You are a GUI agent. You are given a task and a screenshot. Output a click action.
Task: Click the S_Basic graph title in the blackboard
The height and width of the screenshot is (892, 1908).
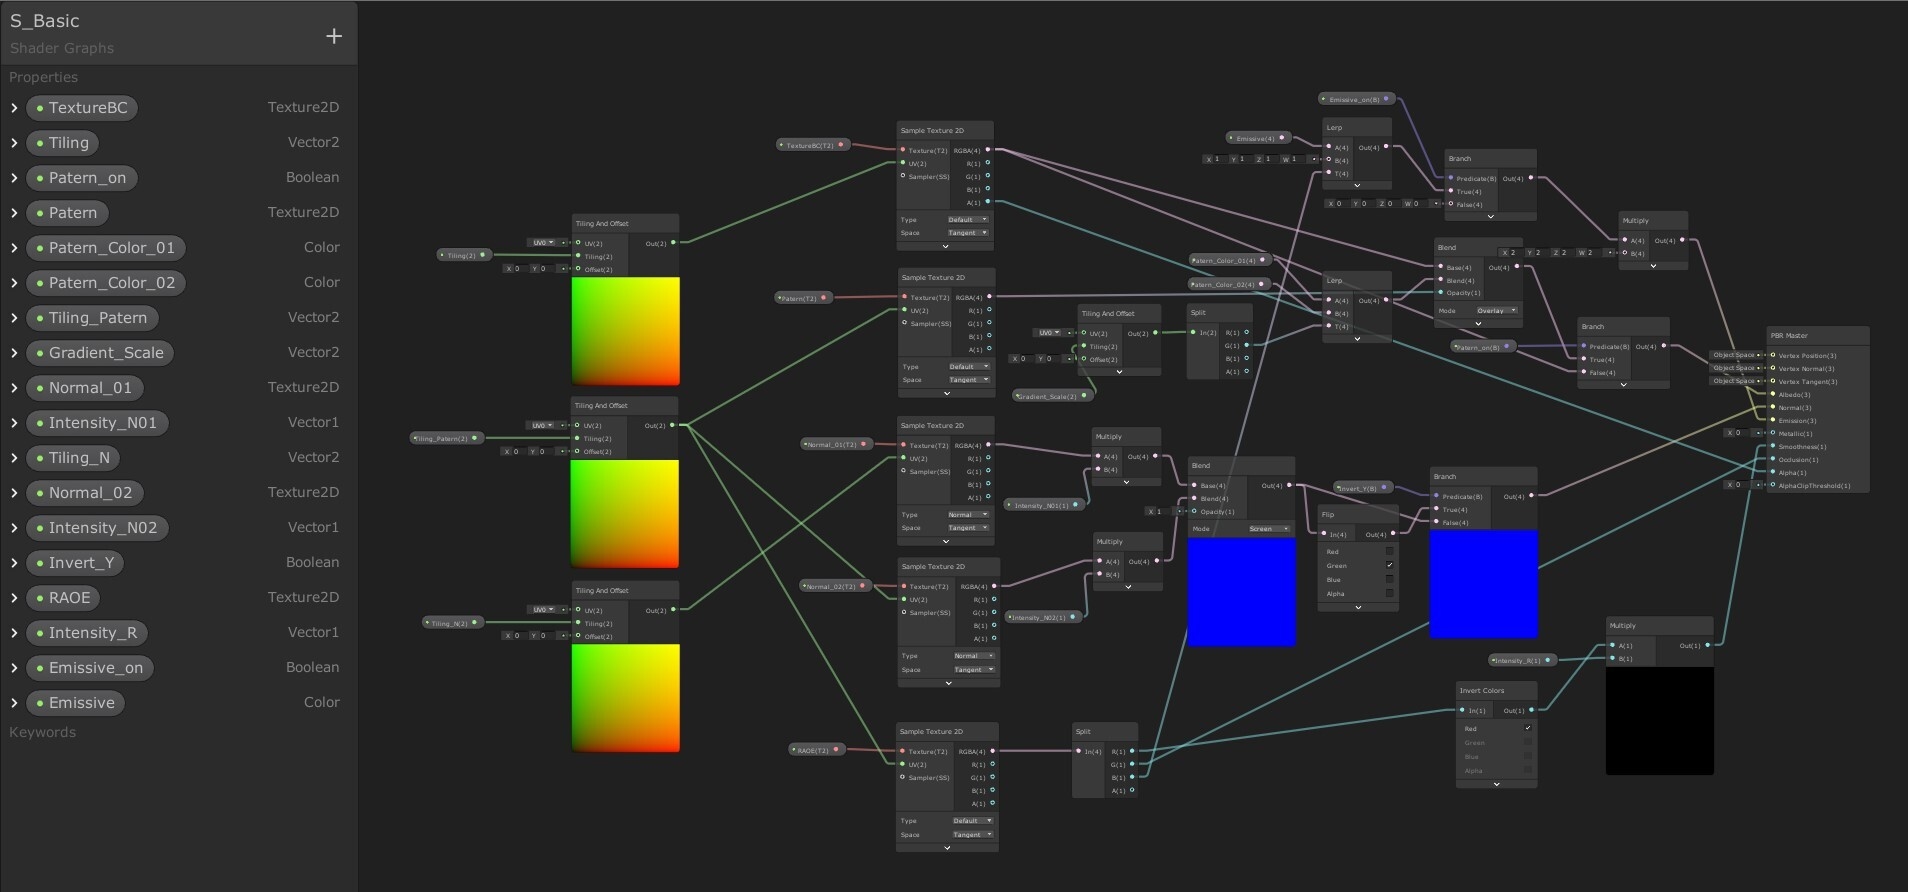pos(45,21)
